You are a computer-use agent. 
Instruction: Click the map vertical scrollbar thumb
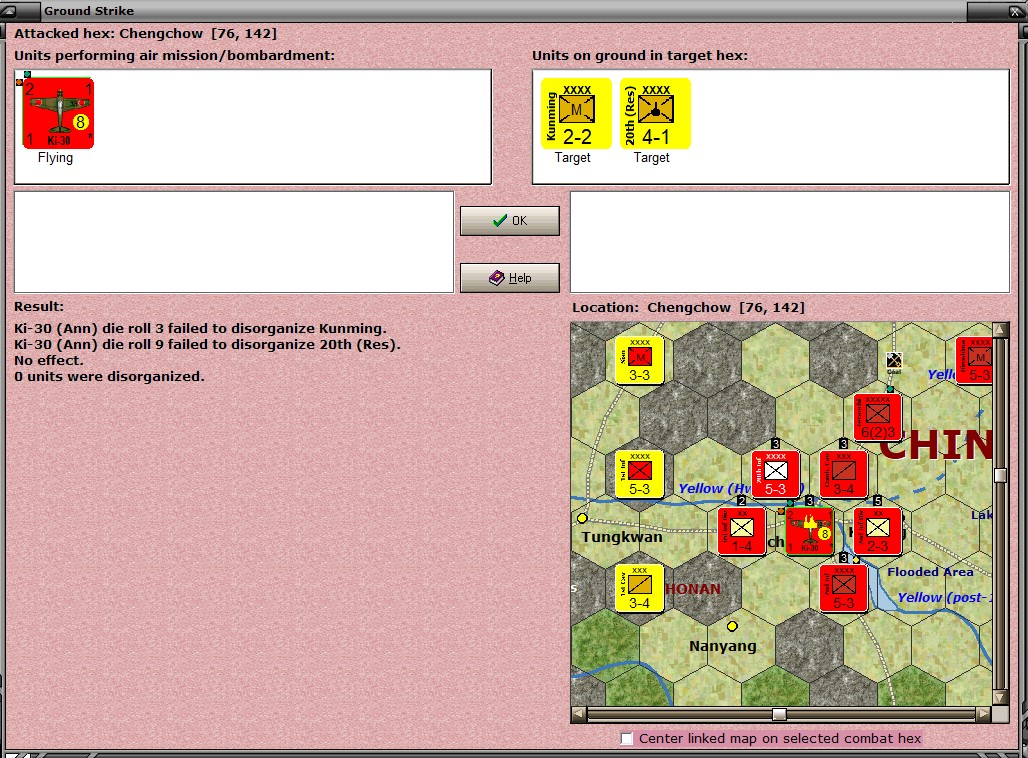pos(1000,475)
